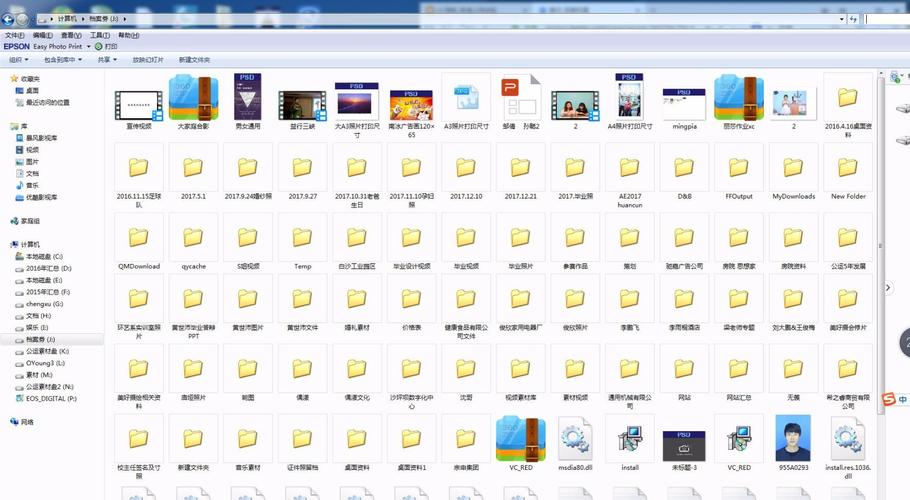910x500 pixels.
Task: Select the MyDownloads folder
Action: click(x=793, y=172)
